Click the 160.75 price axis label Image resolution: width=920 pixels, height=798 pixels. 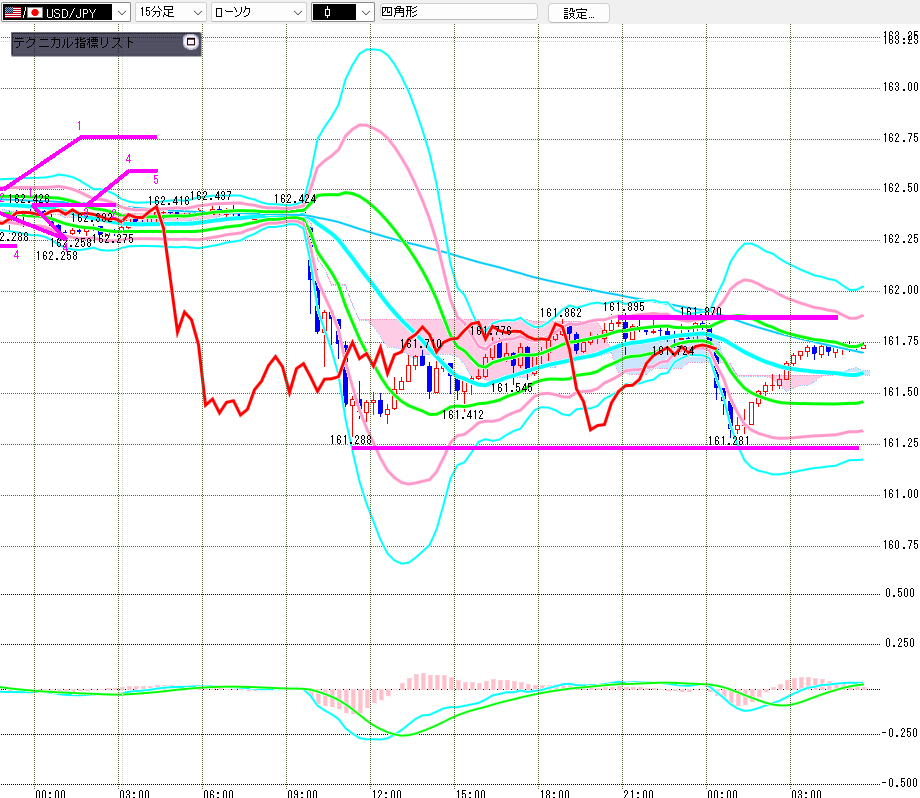coord(901,545)
